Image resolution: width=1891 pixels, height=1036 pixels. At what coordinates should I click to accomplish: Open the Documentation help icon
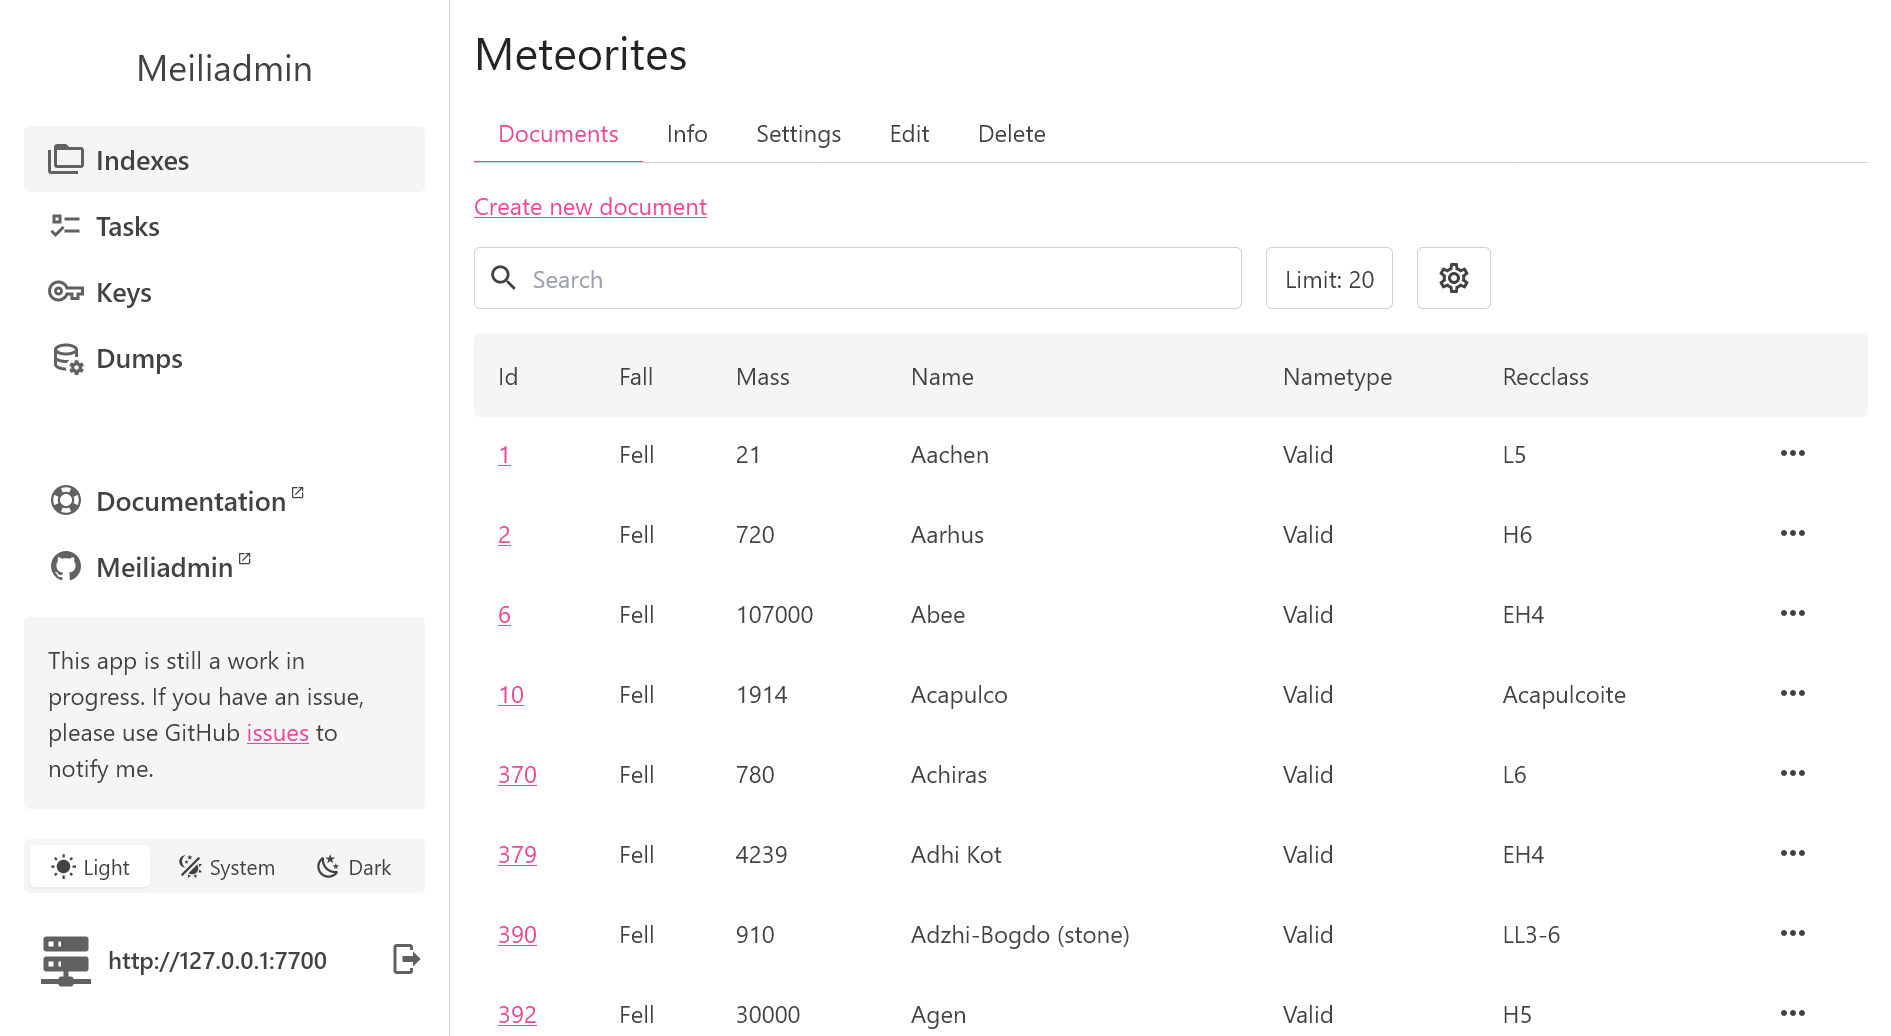point(65,500)
